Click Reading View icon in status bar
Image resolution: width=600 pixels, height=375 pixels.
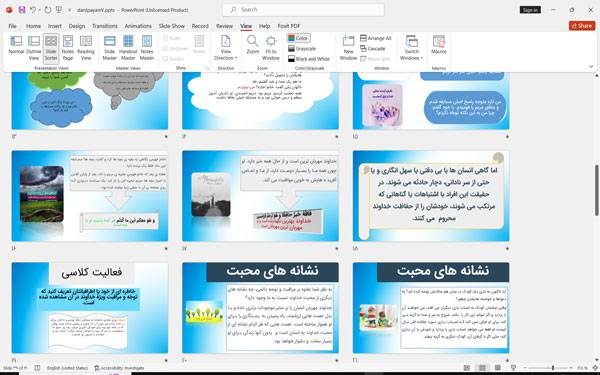click(497, 368)
